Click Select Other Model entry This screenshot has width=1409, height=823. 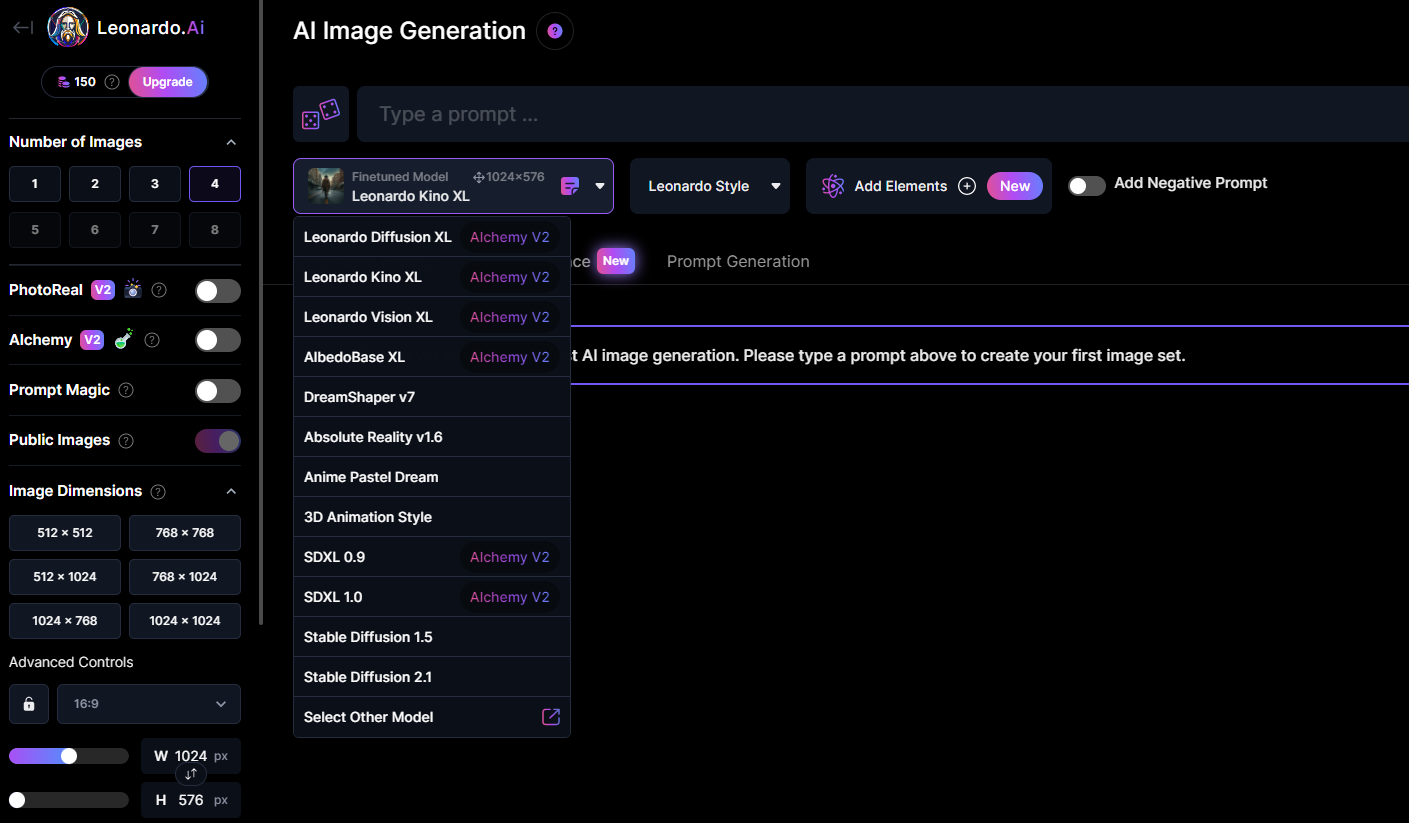(432, 717)
